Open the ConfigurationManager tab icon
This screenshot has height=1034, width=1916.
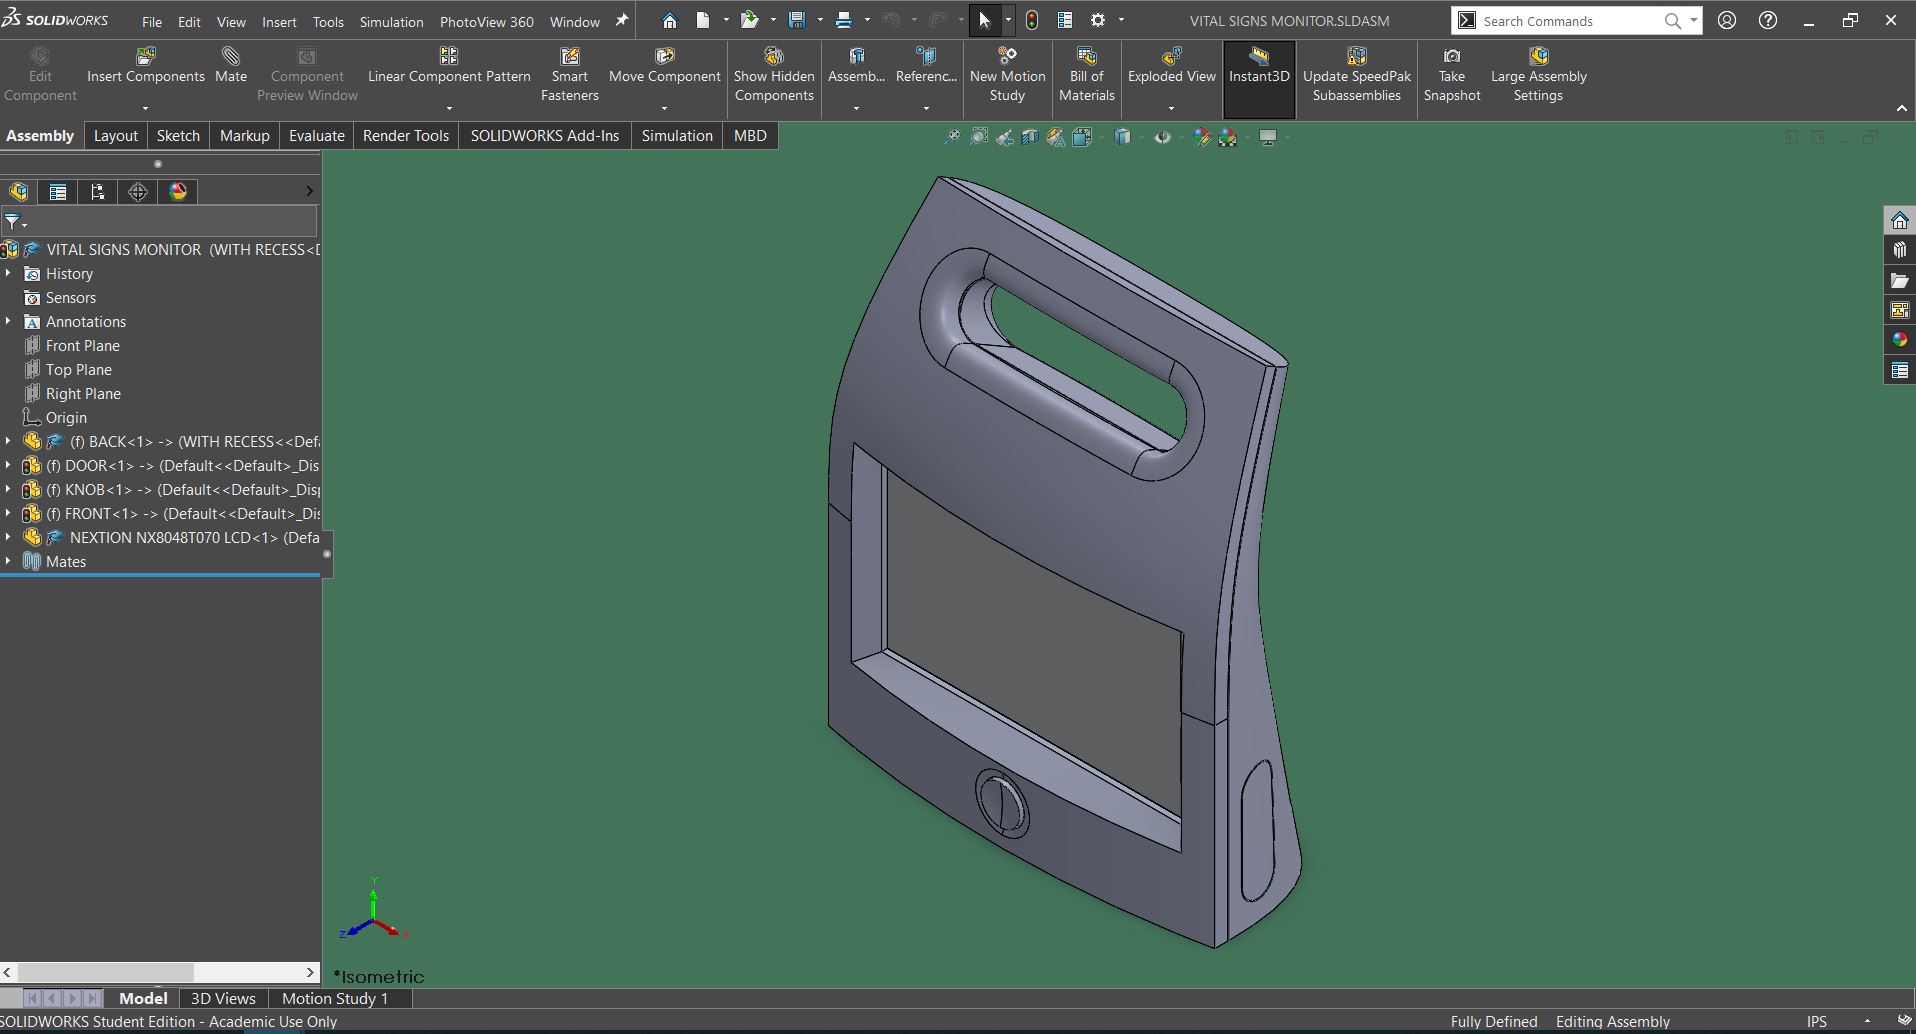click(98, 192)
